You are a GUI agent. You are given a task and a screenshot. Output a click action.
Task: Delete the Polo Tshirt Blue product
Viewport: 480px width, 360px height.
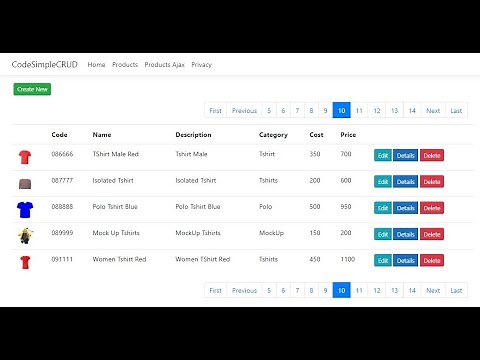(432, 208)
